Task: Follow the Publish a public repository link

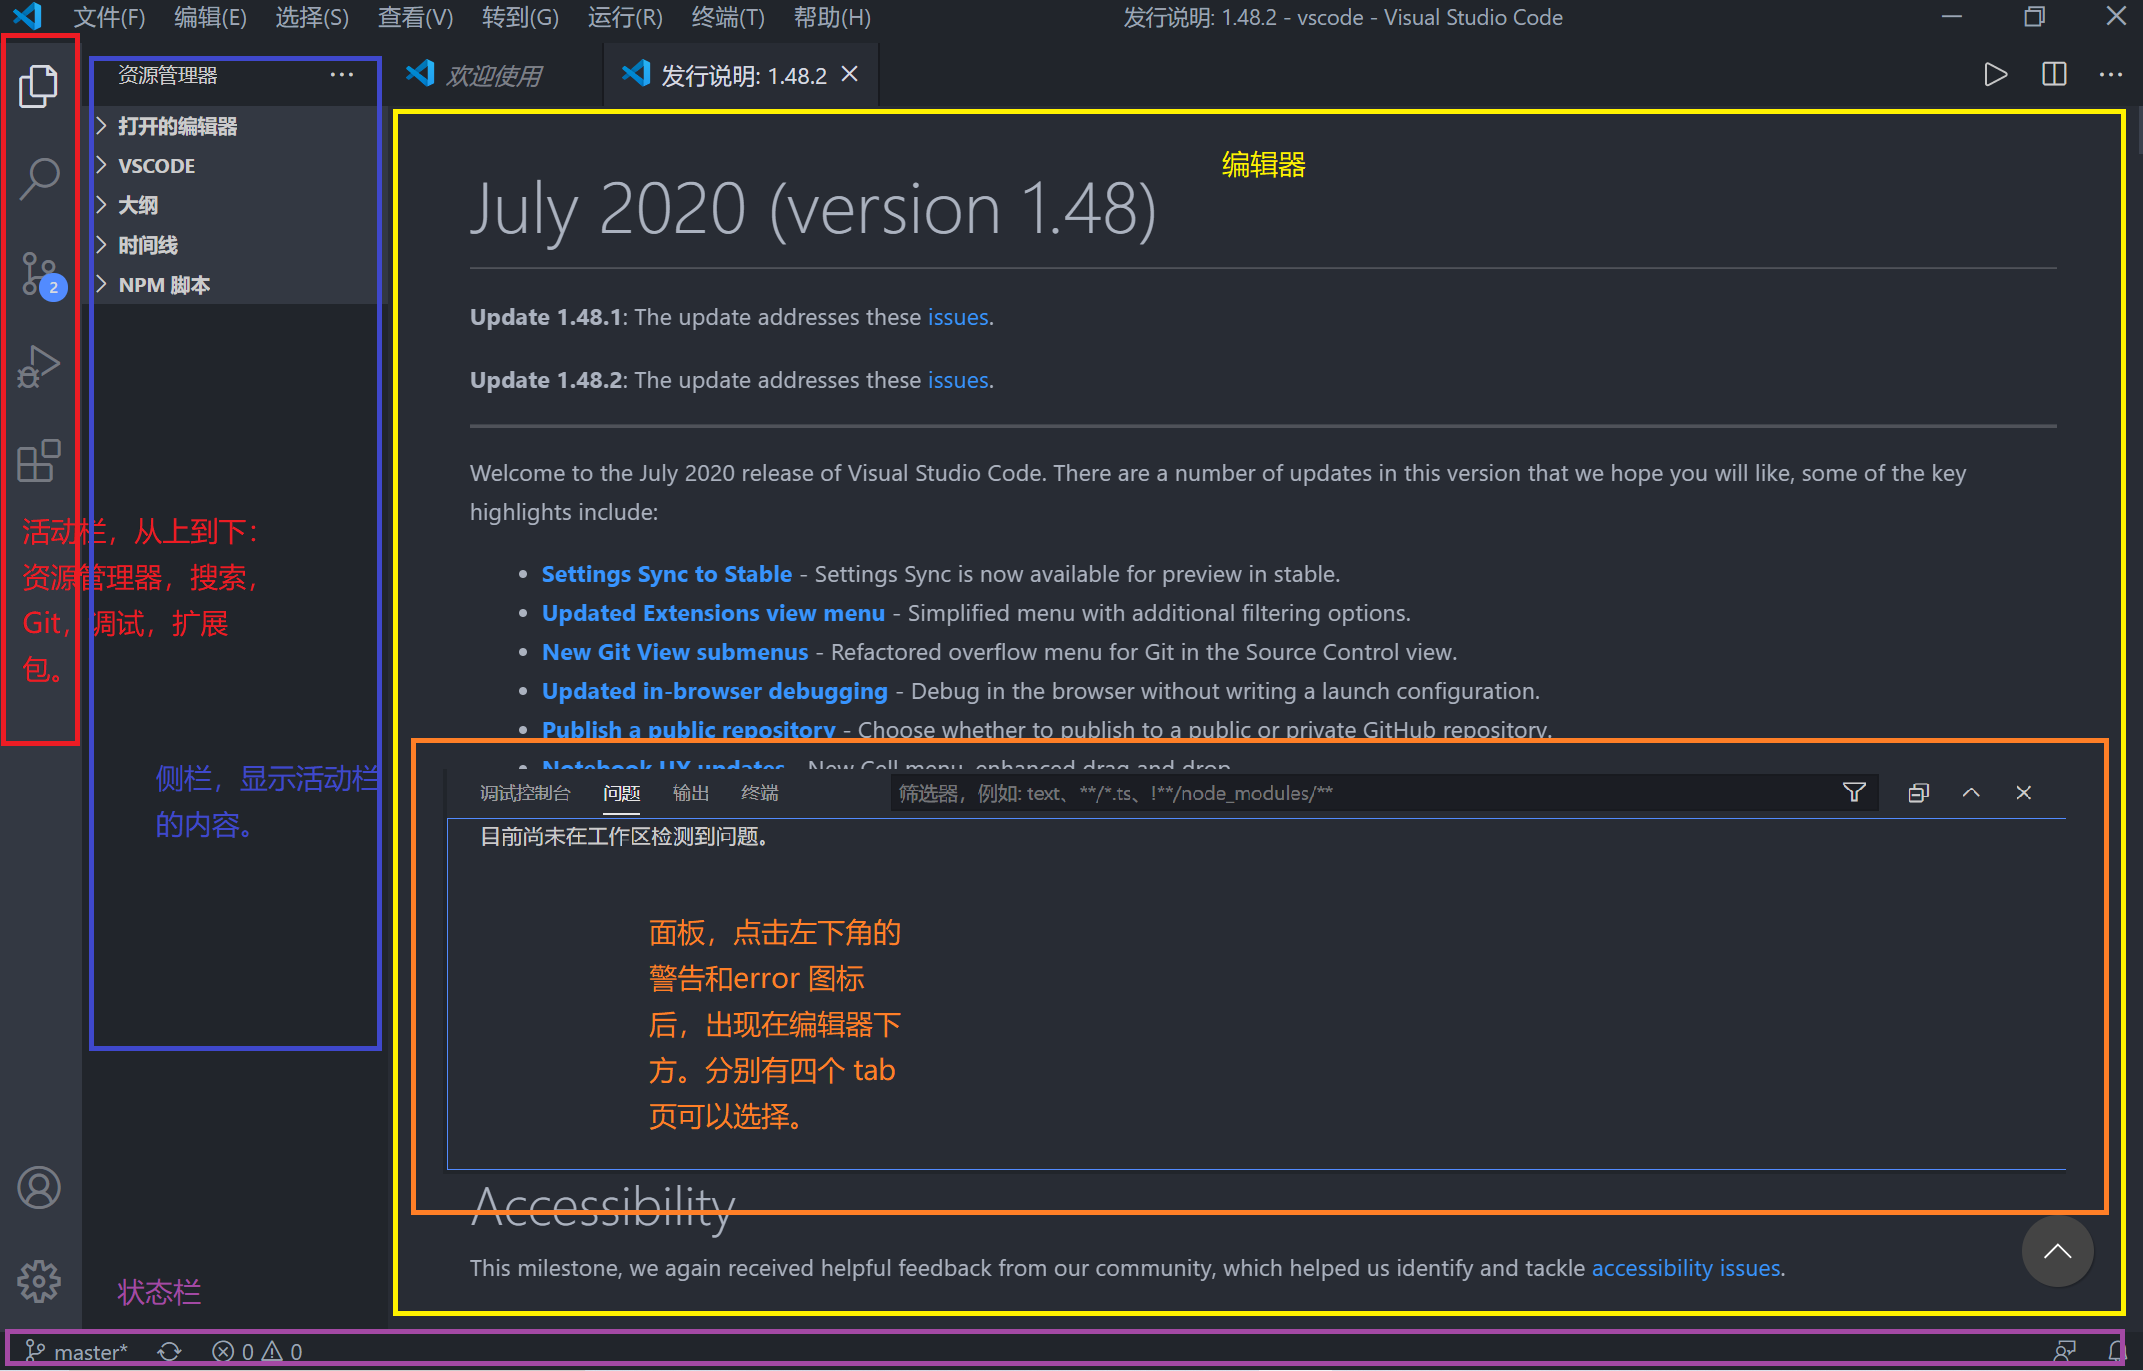Action: 689,729
